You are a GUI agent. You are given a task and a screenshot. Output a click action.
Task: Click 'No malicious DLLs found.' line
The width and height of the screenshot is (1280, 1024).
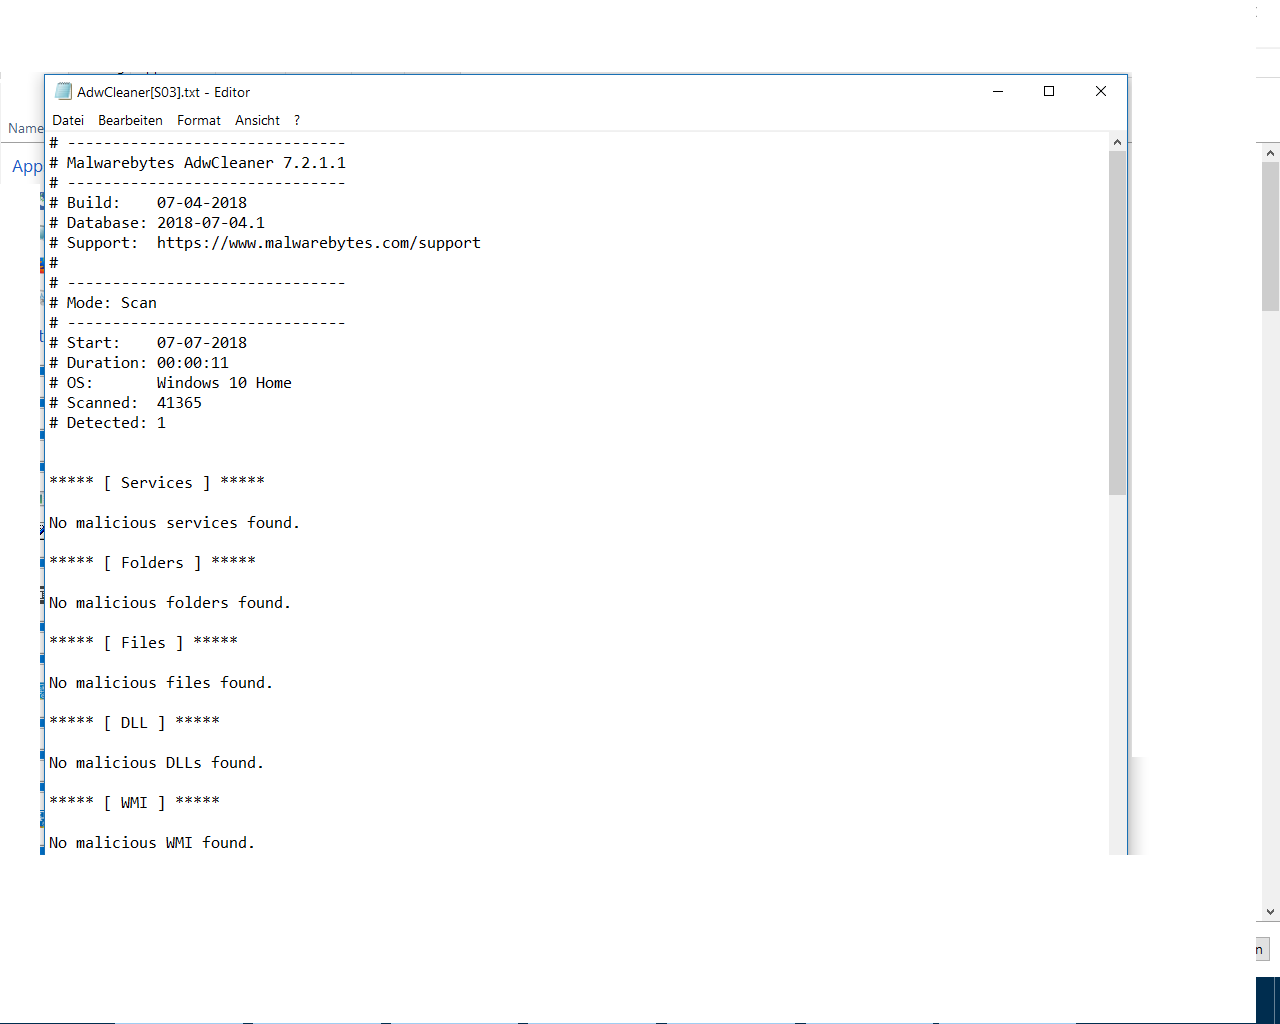point(156,762)
